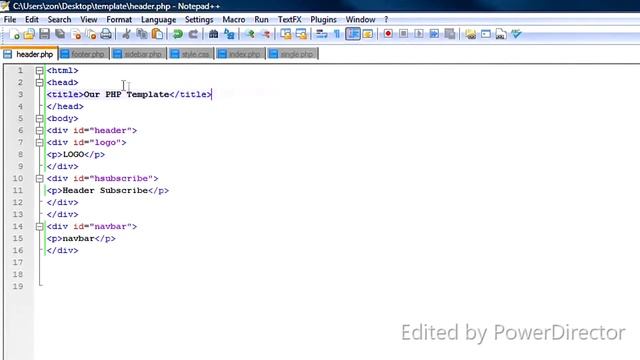Collapse the <head> fold on line 2
The width and height of the screenshot is (640, 360).
click(40, 82)
